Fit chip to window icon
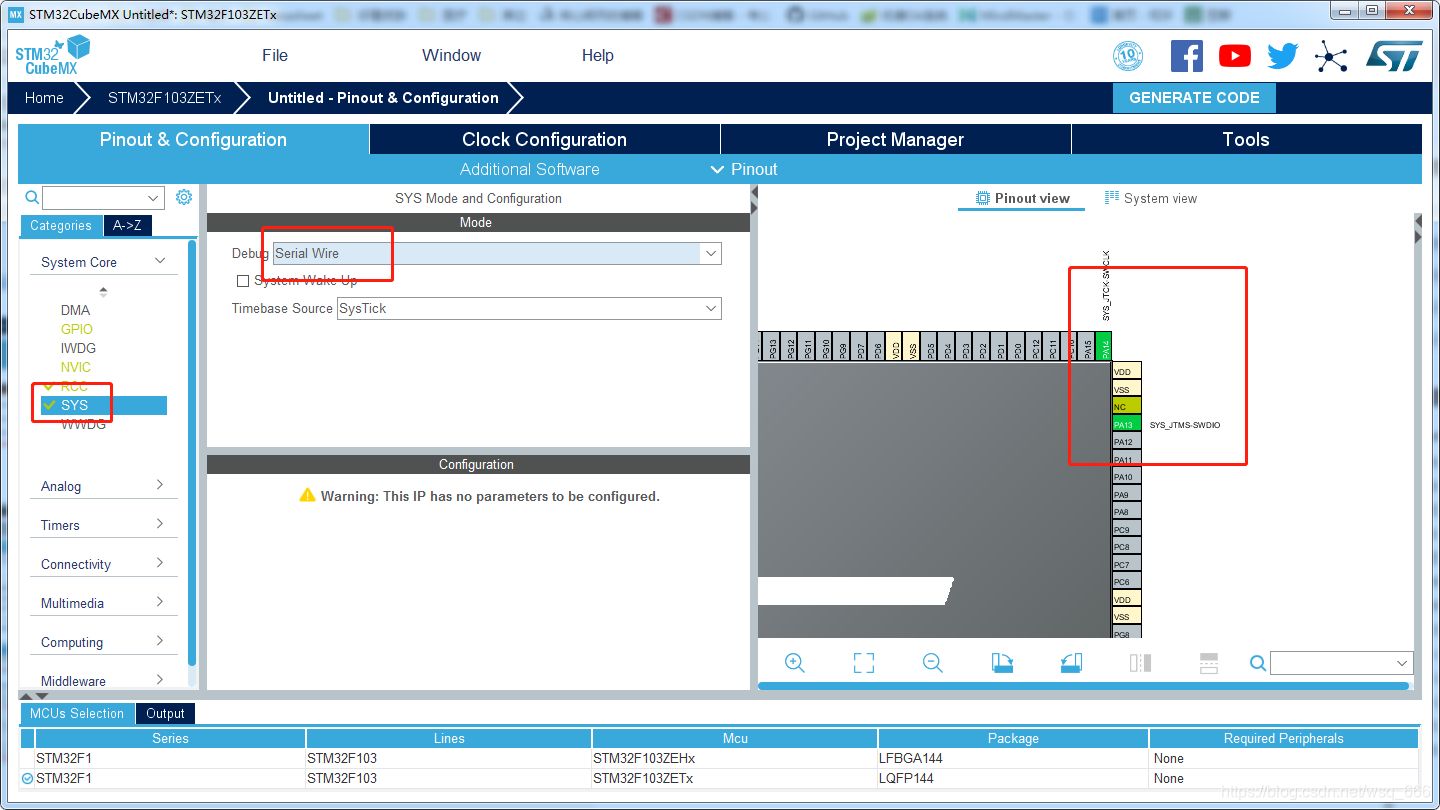 pyautogui.click(x=864, y=663)
